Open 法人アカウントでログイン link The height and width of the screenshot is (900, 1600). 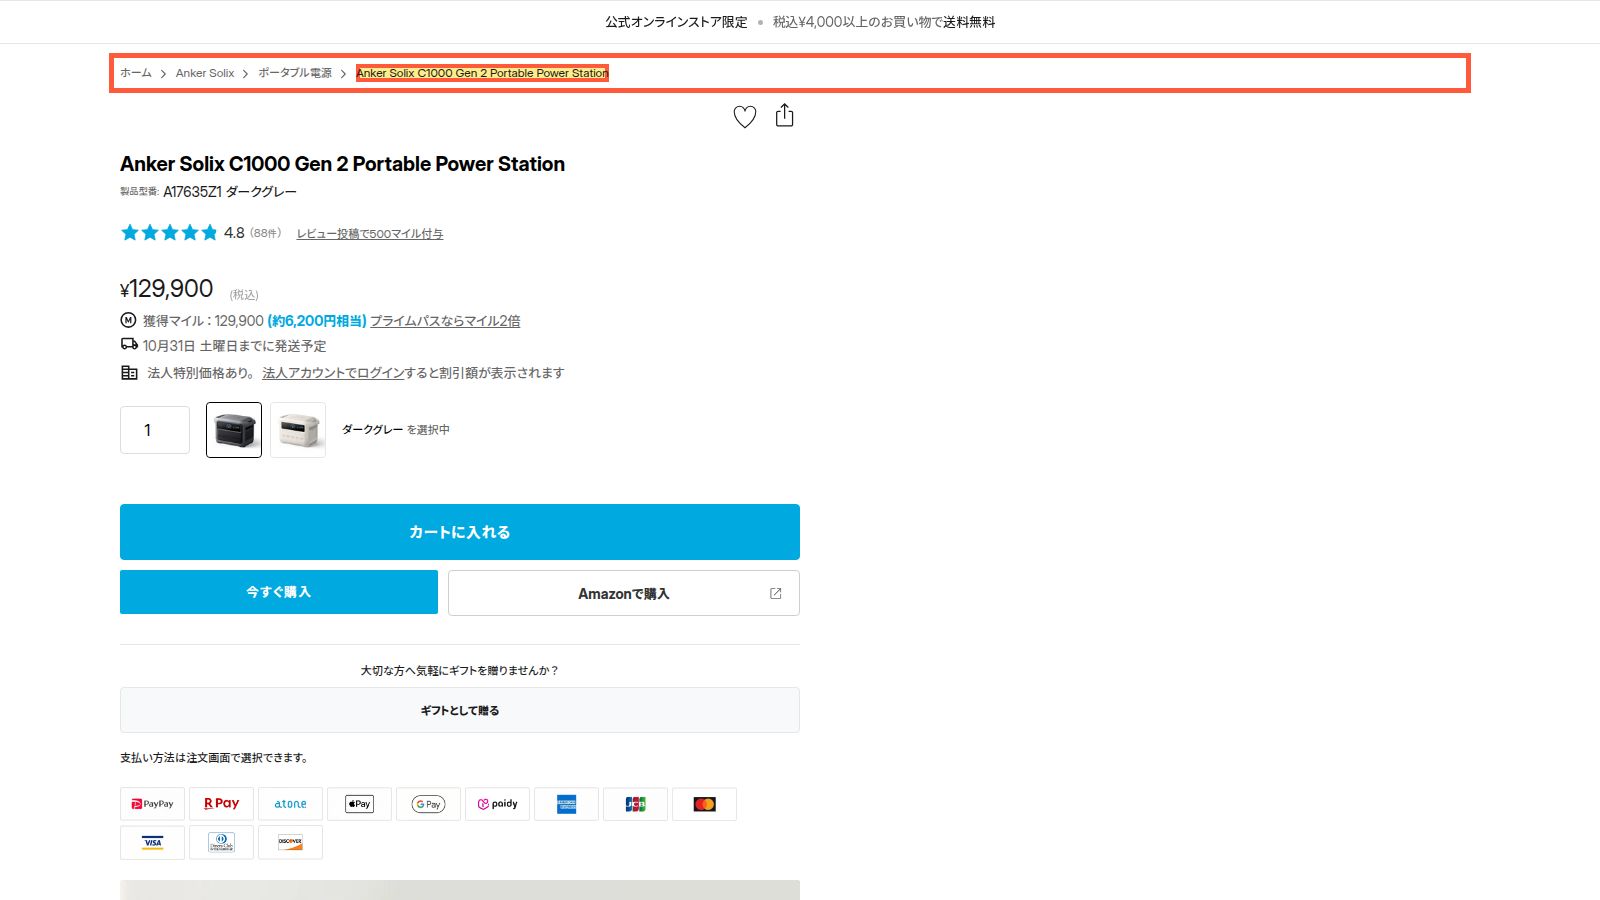point(333,373)
